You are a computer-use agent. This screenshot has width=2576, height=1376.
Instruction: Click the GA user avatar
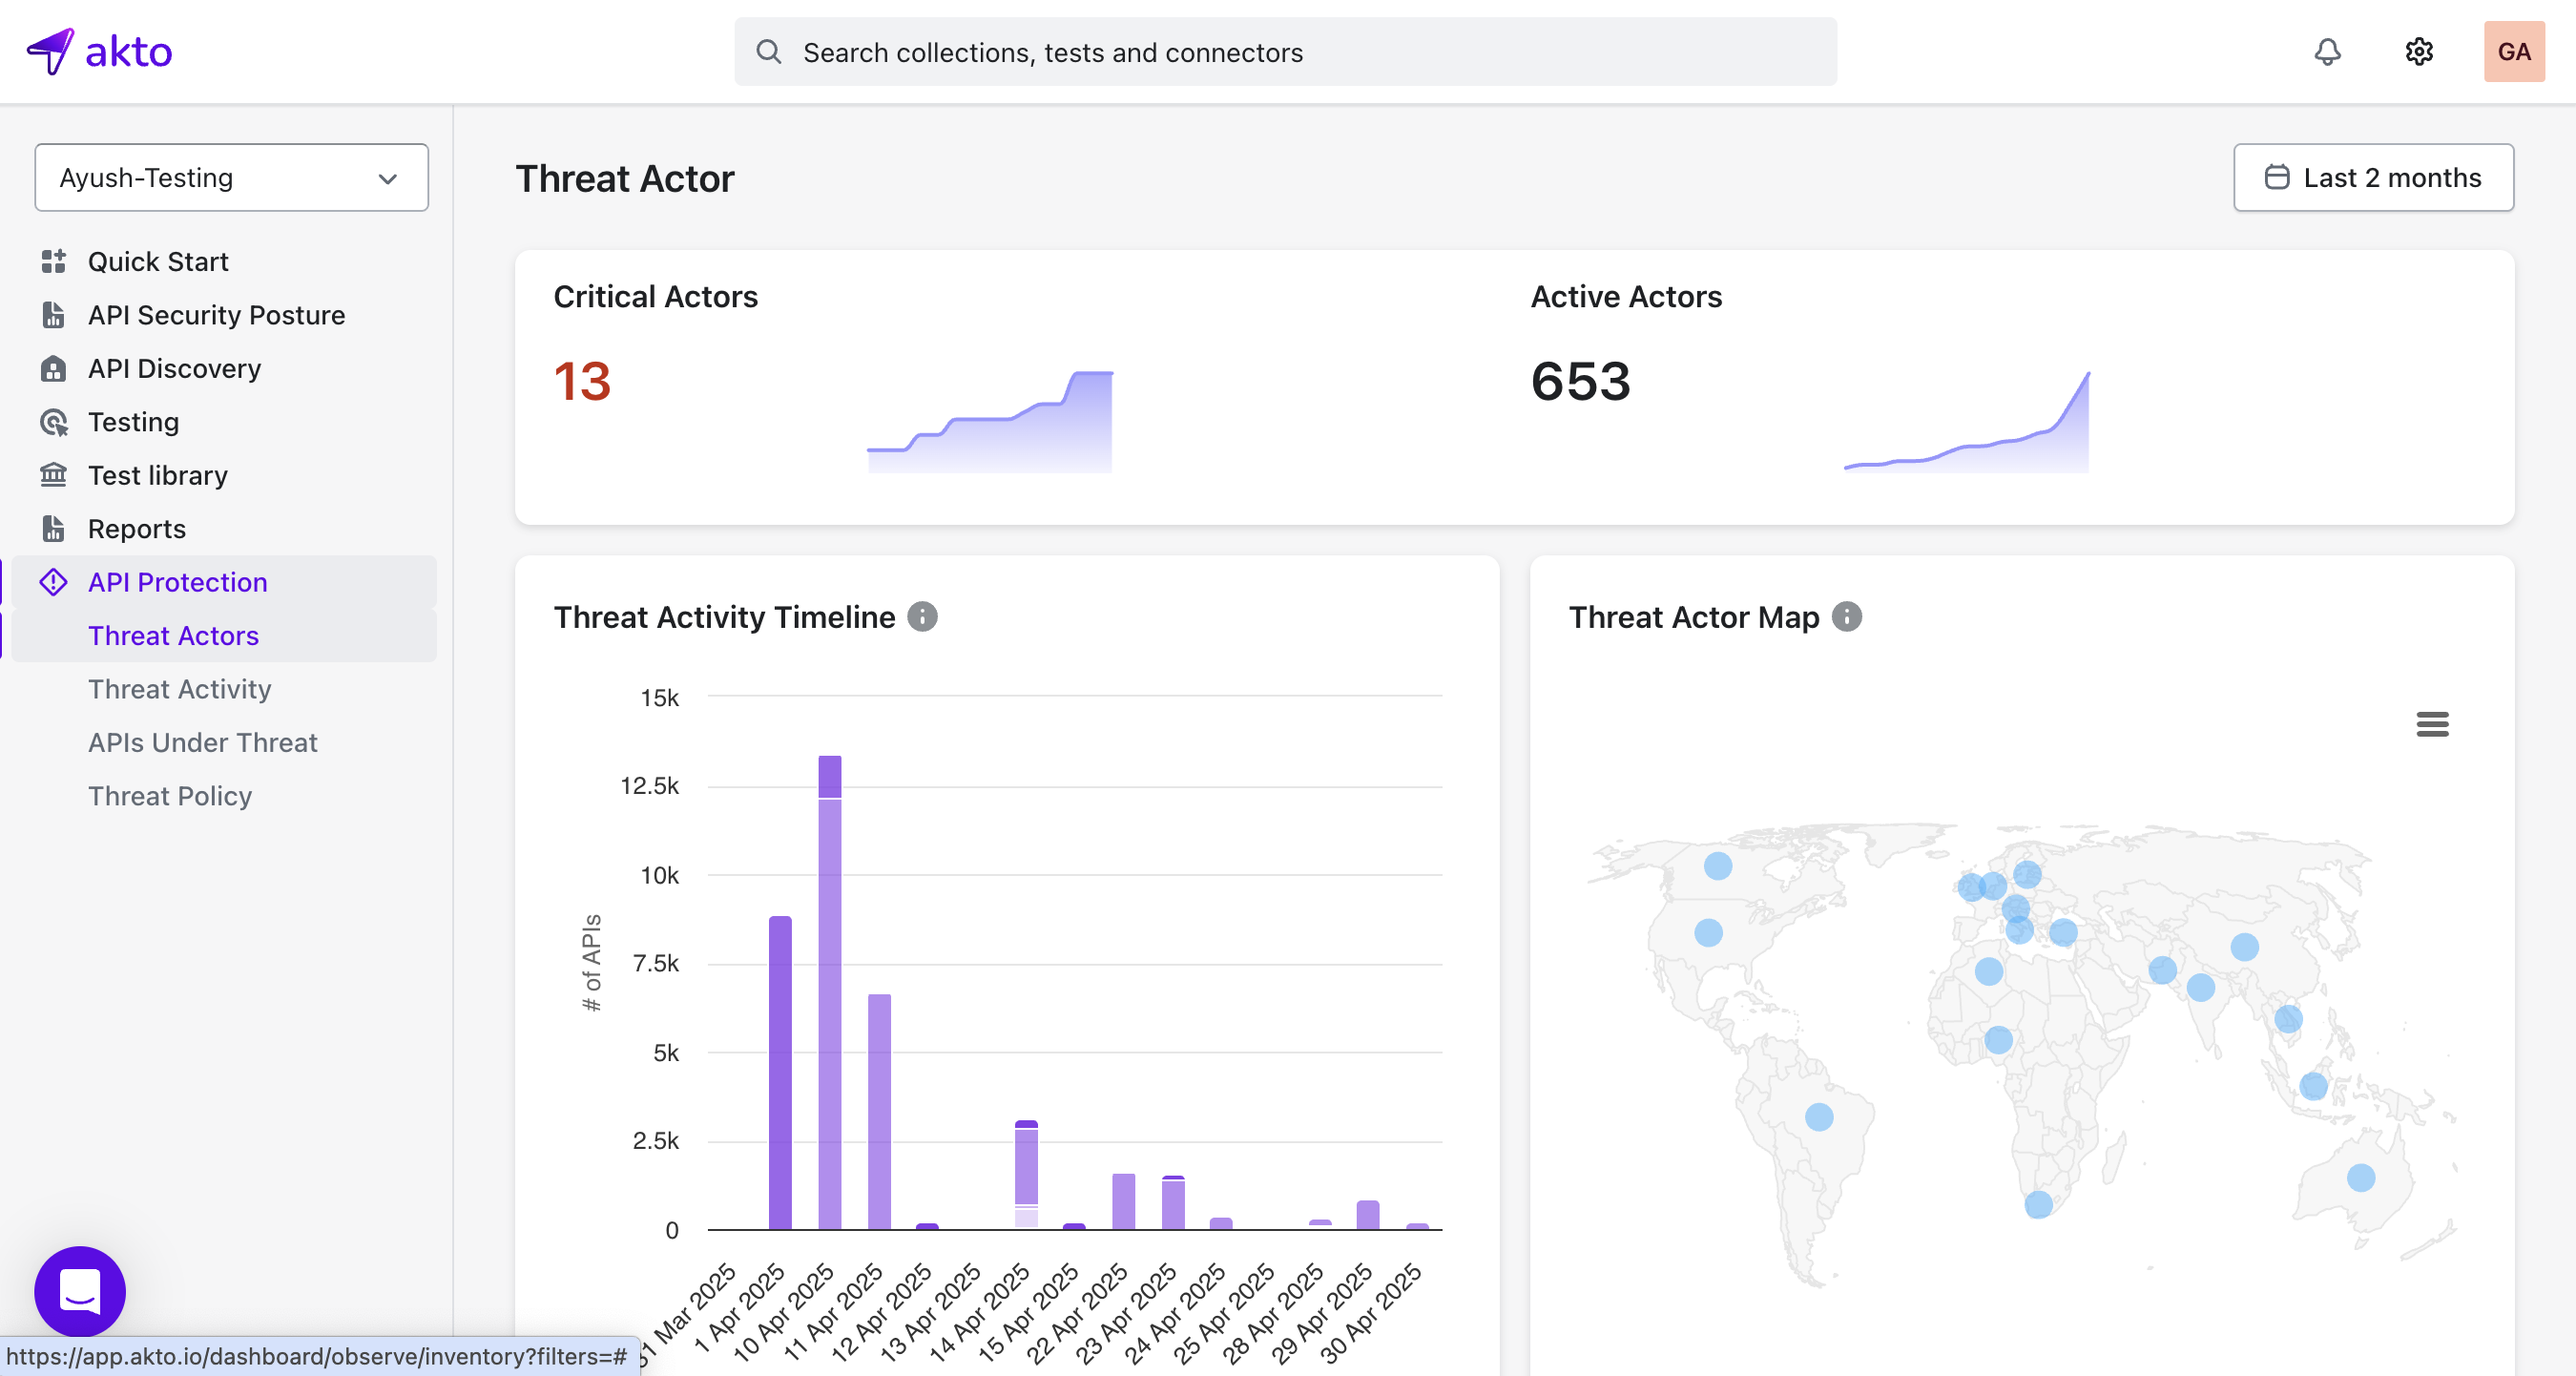2513,52
